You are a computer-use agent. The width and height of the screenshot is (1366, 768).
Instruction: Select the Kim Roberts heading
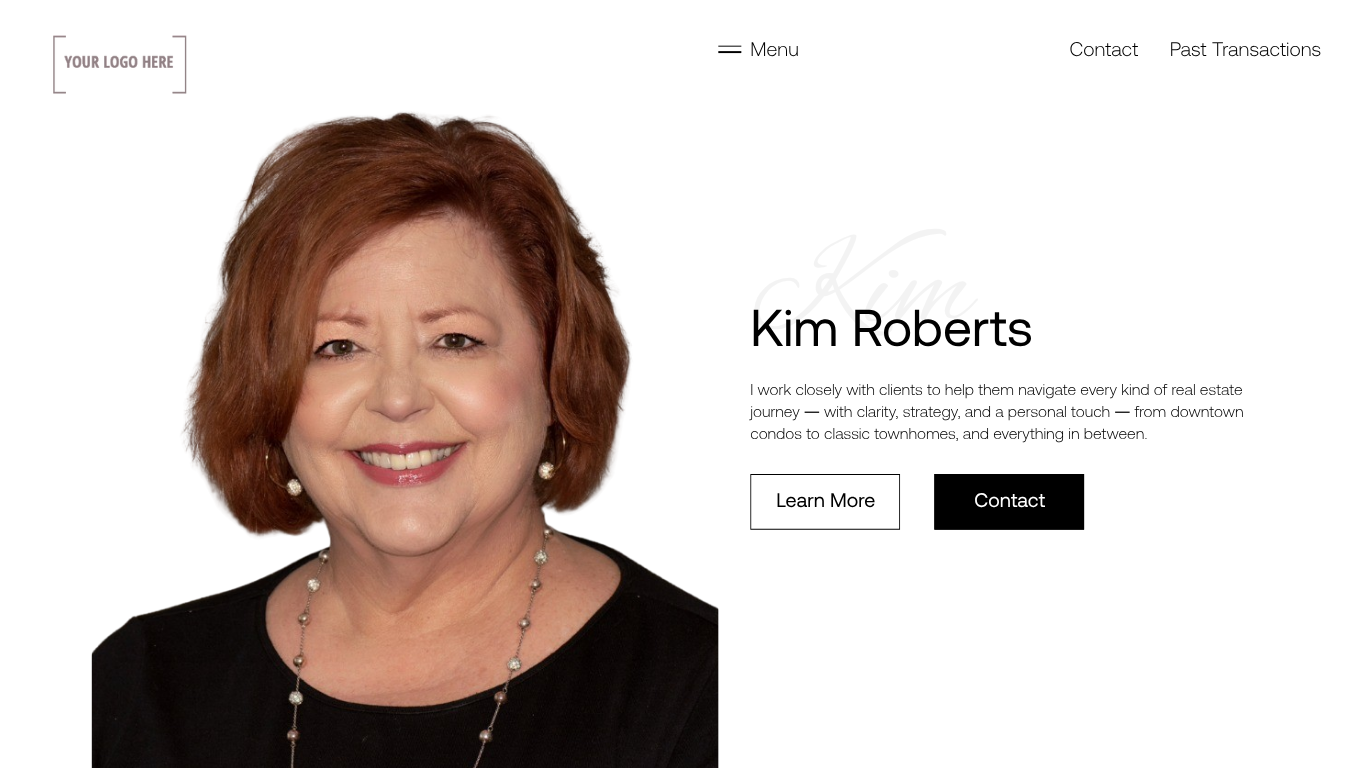click(891, 328)
